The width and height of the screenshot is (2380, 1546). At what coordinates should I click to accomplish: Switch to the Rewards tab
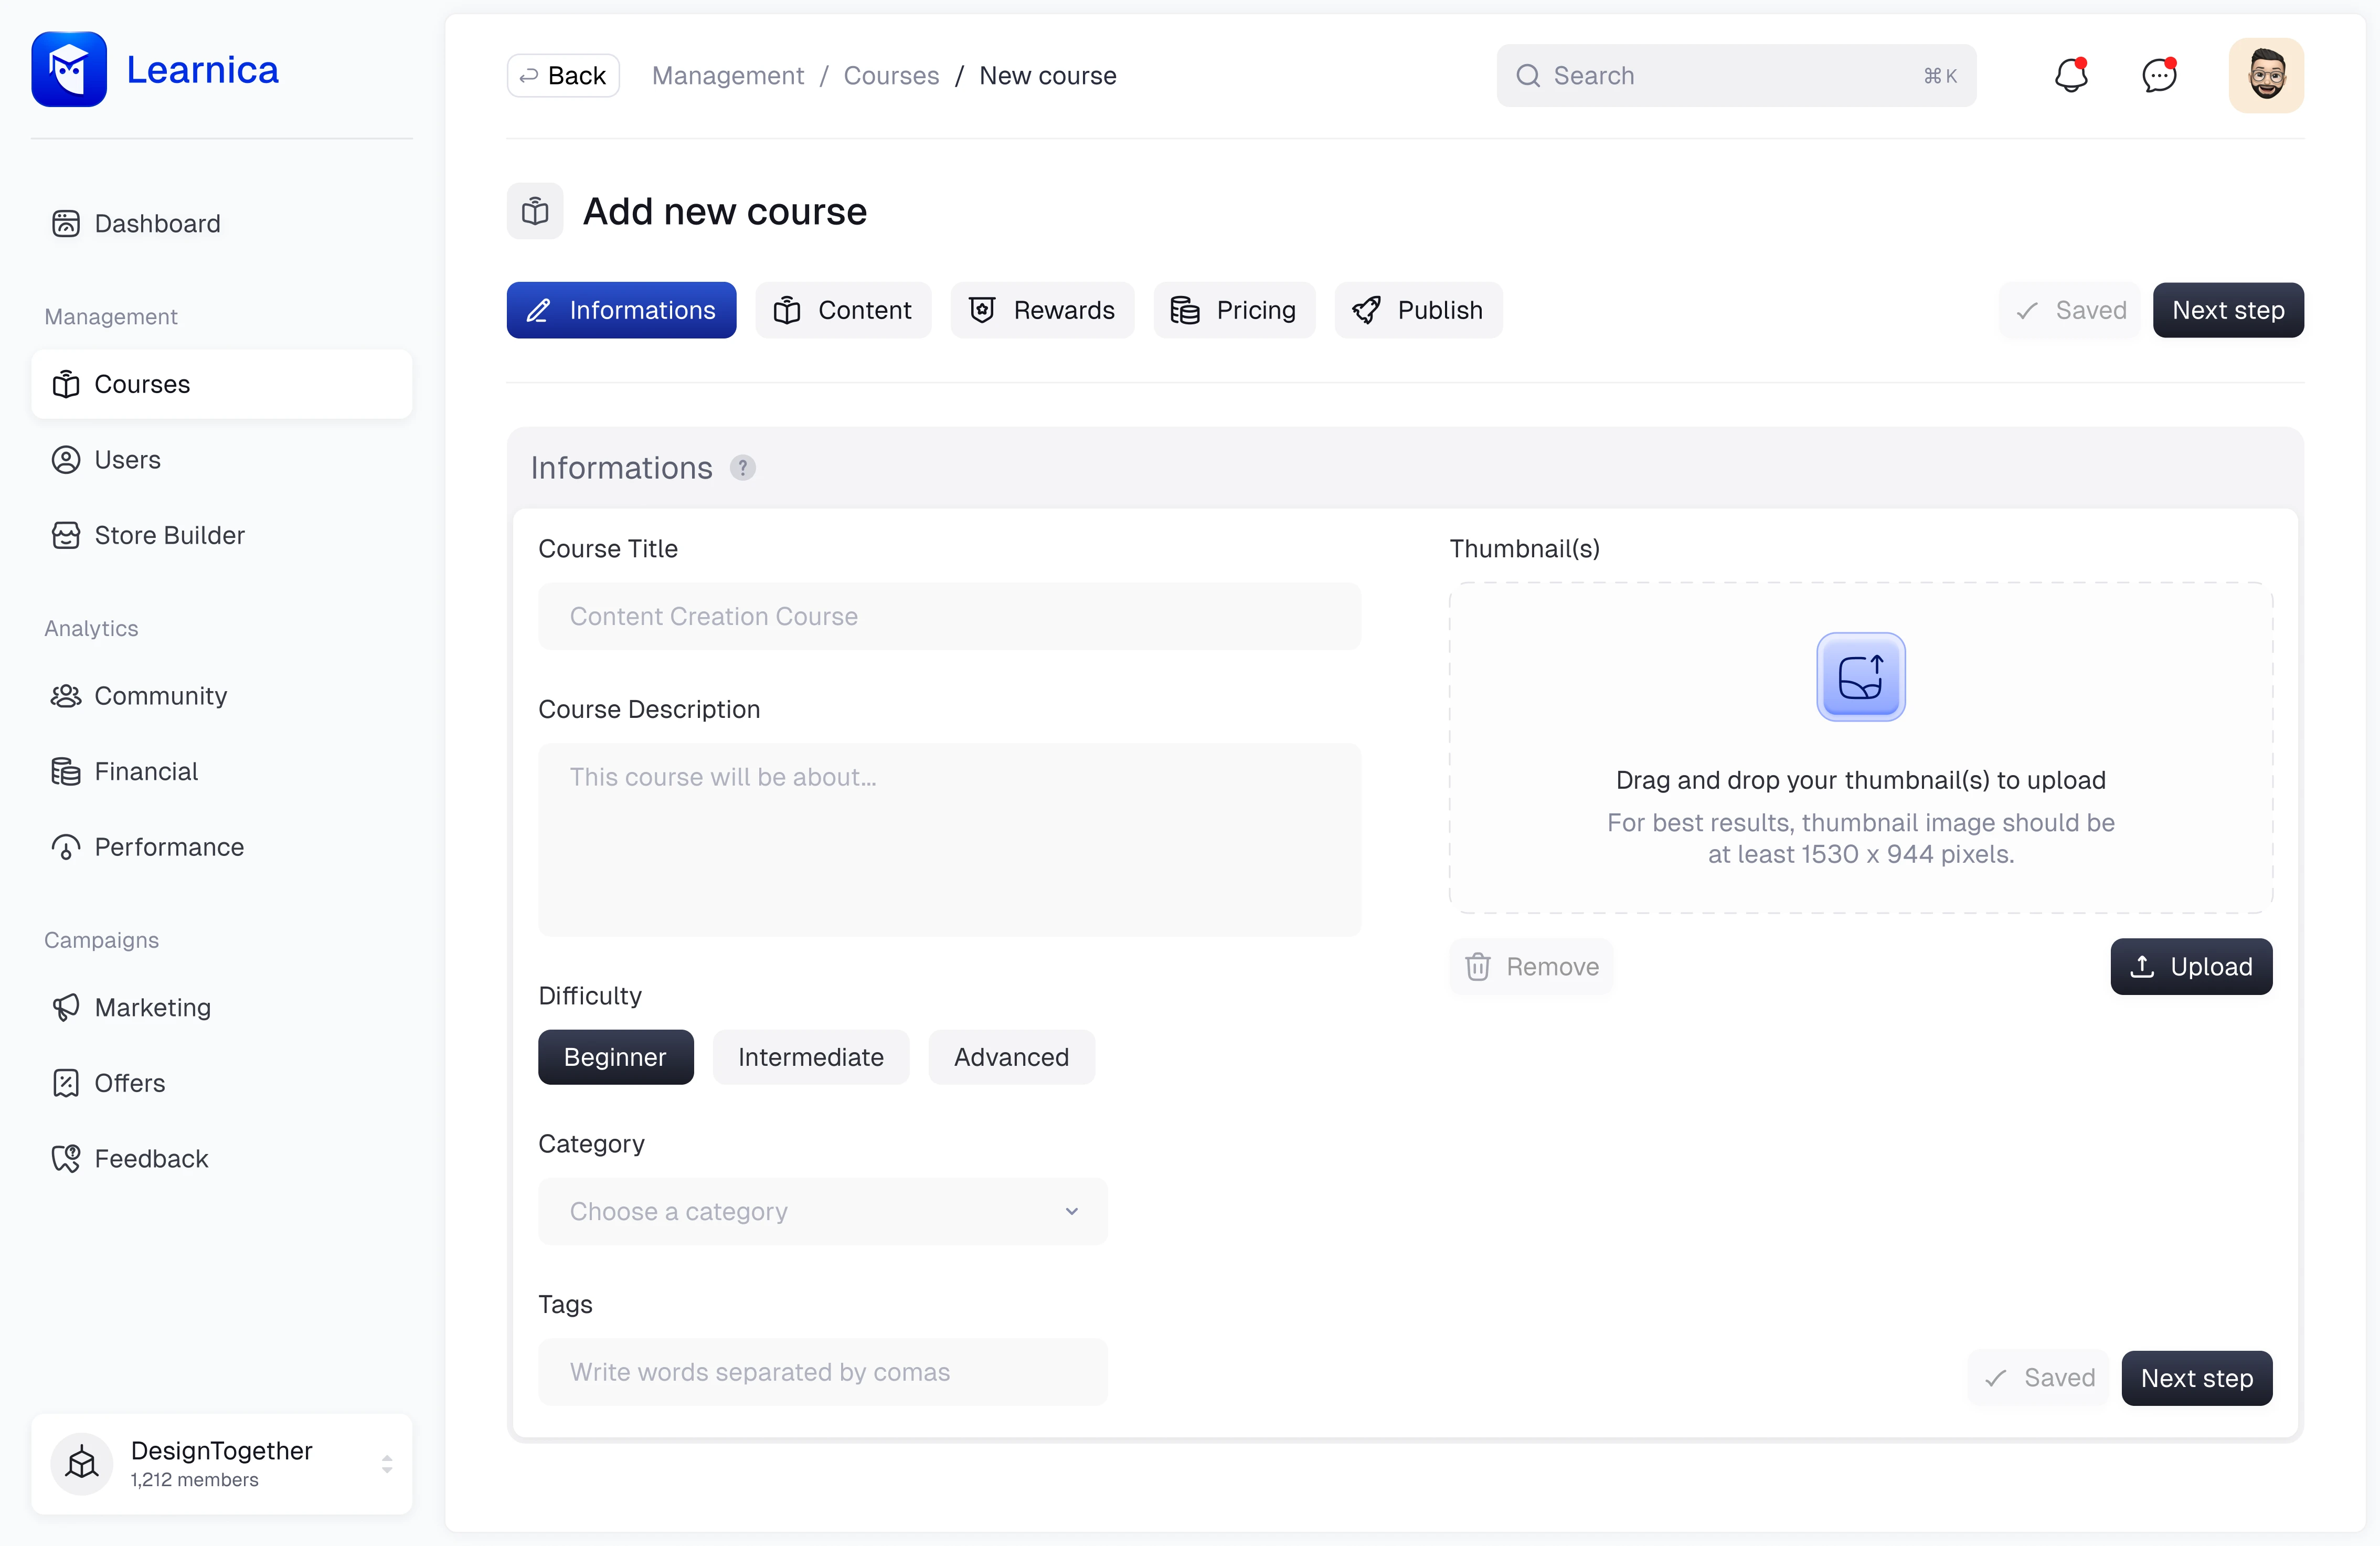click(1043, 309)
